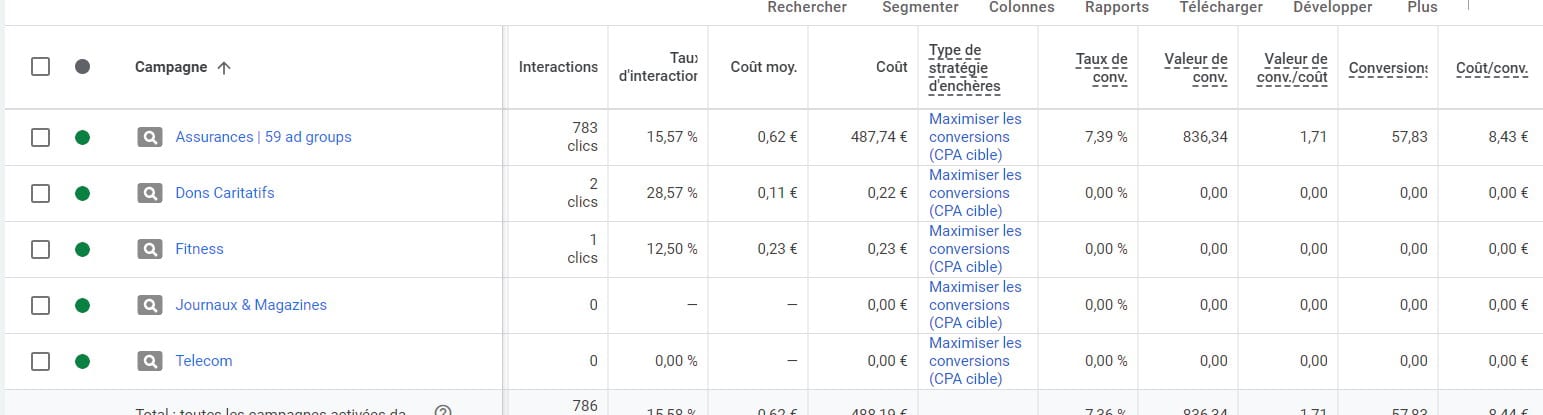Click the search campaign icon for Fitness

pos(149,249)
